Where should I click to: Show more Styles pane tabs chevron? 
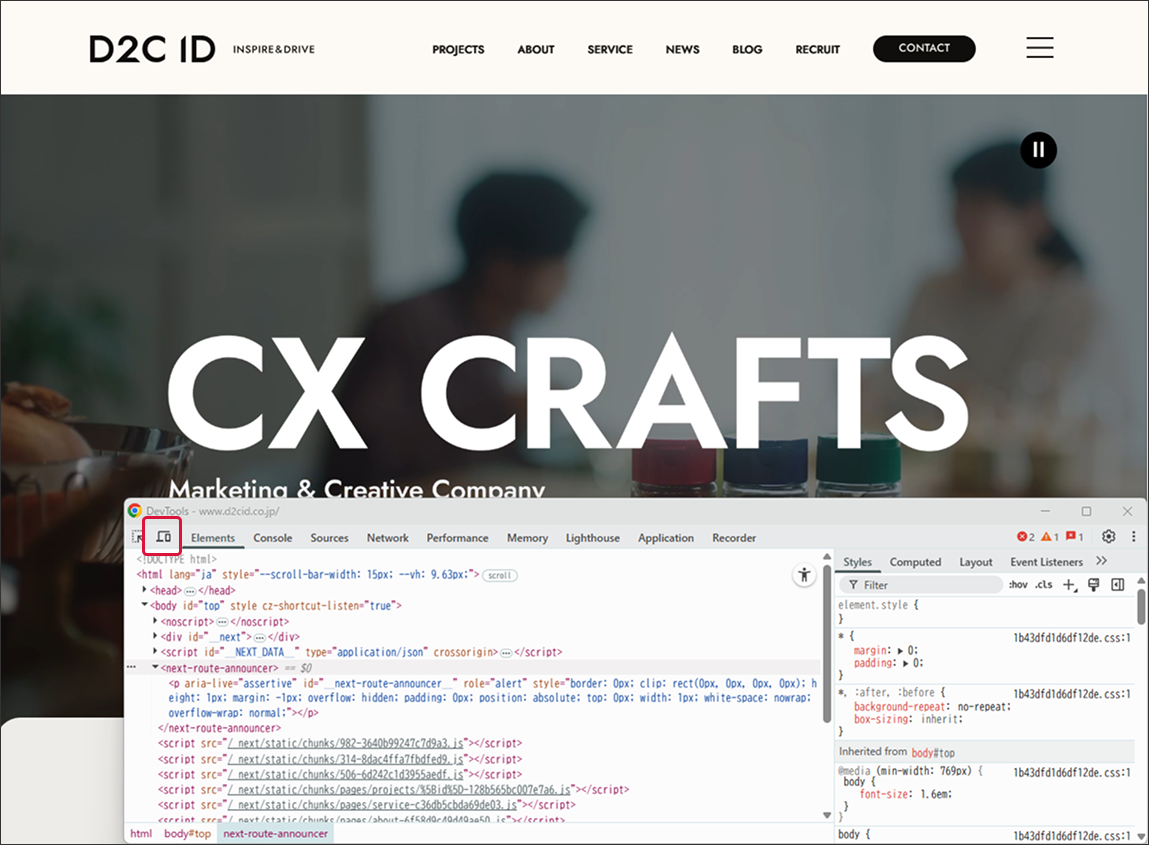1101,561
